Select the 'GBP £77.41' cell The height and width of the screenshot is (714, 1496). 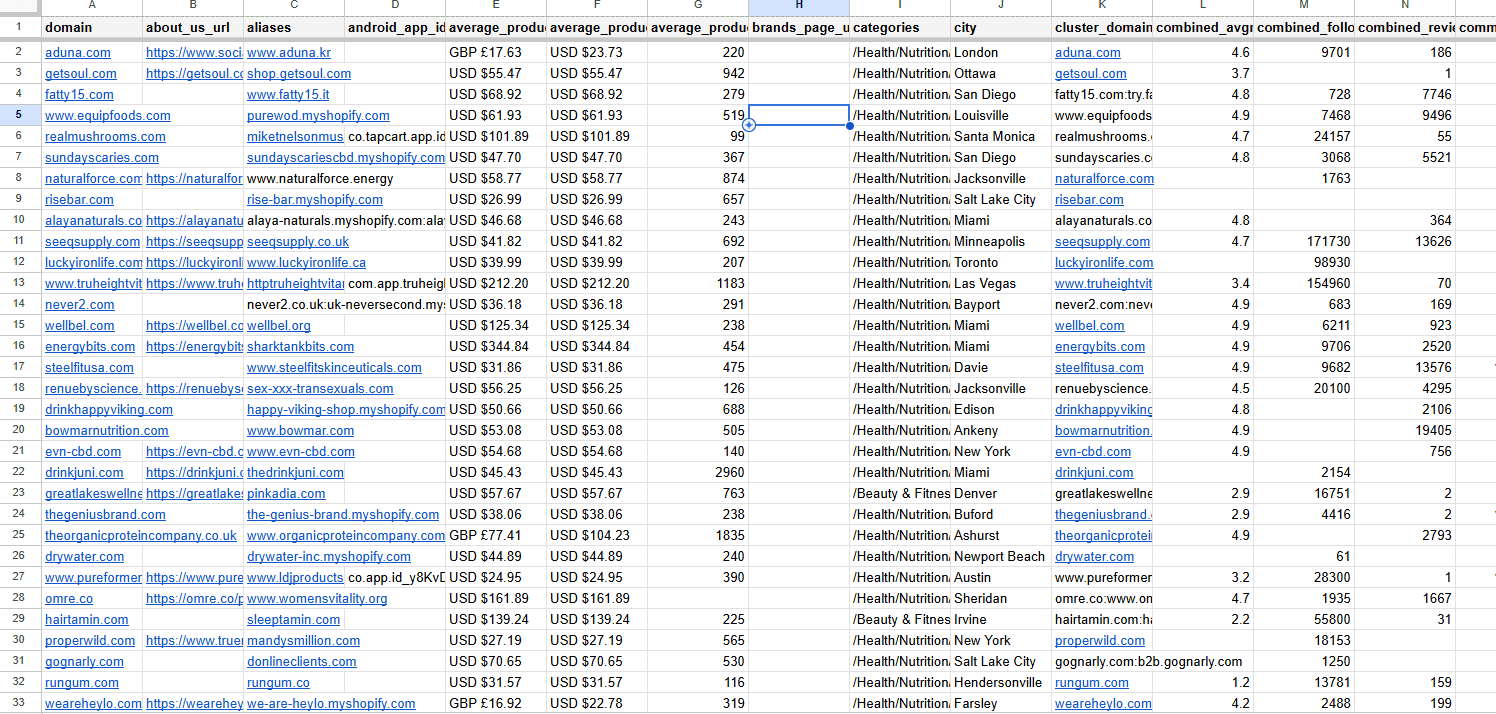coord(496,535)
